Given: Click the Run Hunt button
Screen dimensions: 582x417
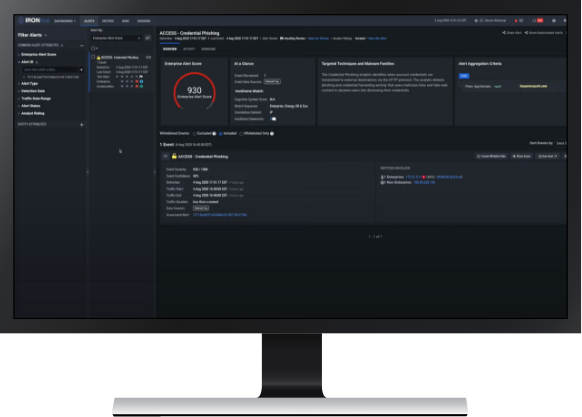Looking at the screenshot, I should [x=547, y=156].
